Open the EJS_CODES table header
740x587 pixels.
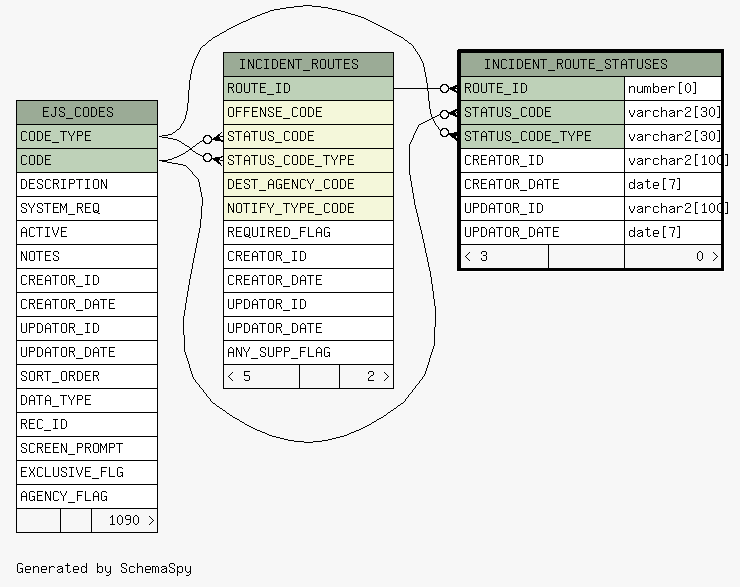pyautogui.click(x=87, y=112)
